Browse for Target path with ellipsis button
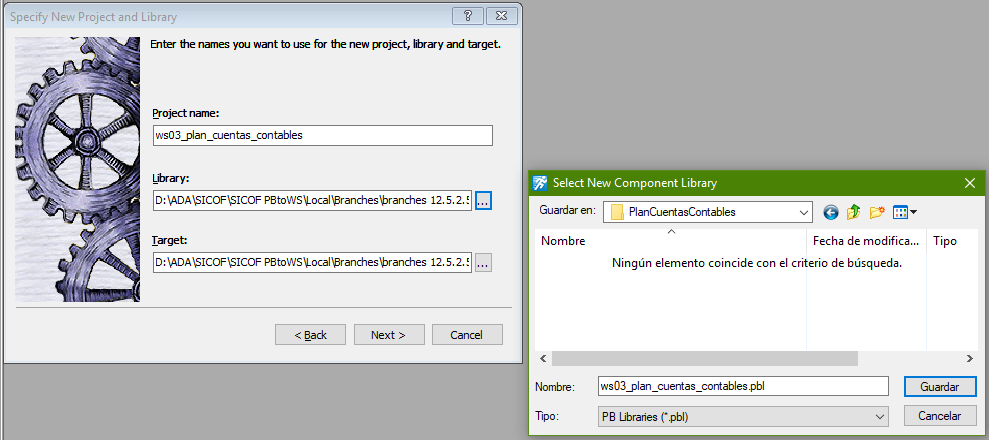The height and width of the screenshot is (440, 989). (x=483, y=263)
